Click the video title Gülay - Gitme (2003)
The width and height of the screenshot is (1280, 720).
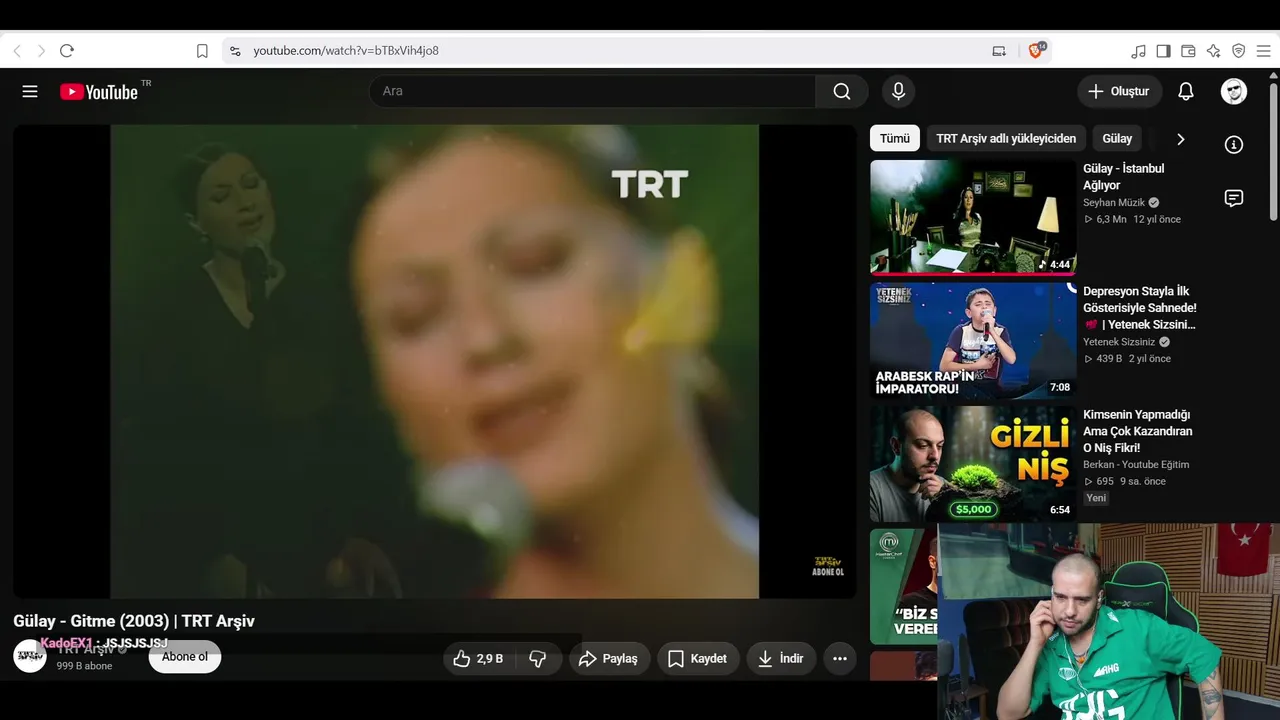pos(134,621)
